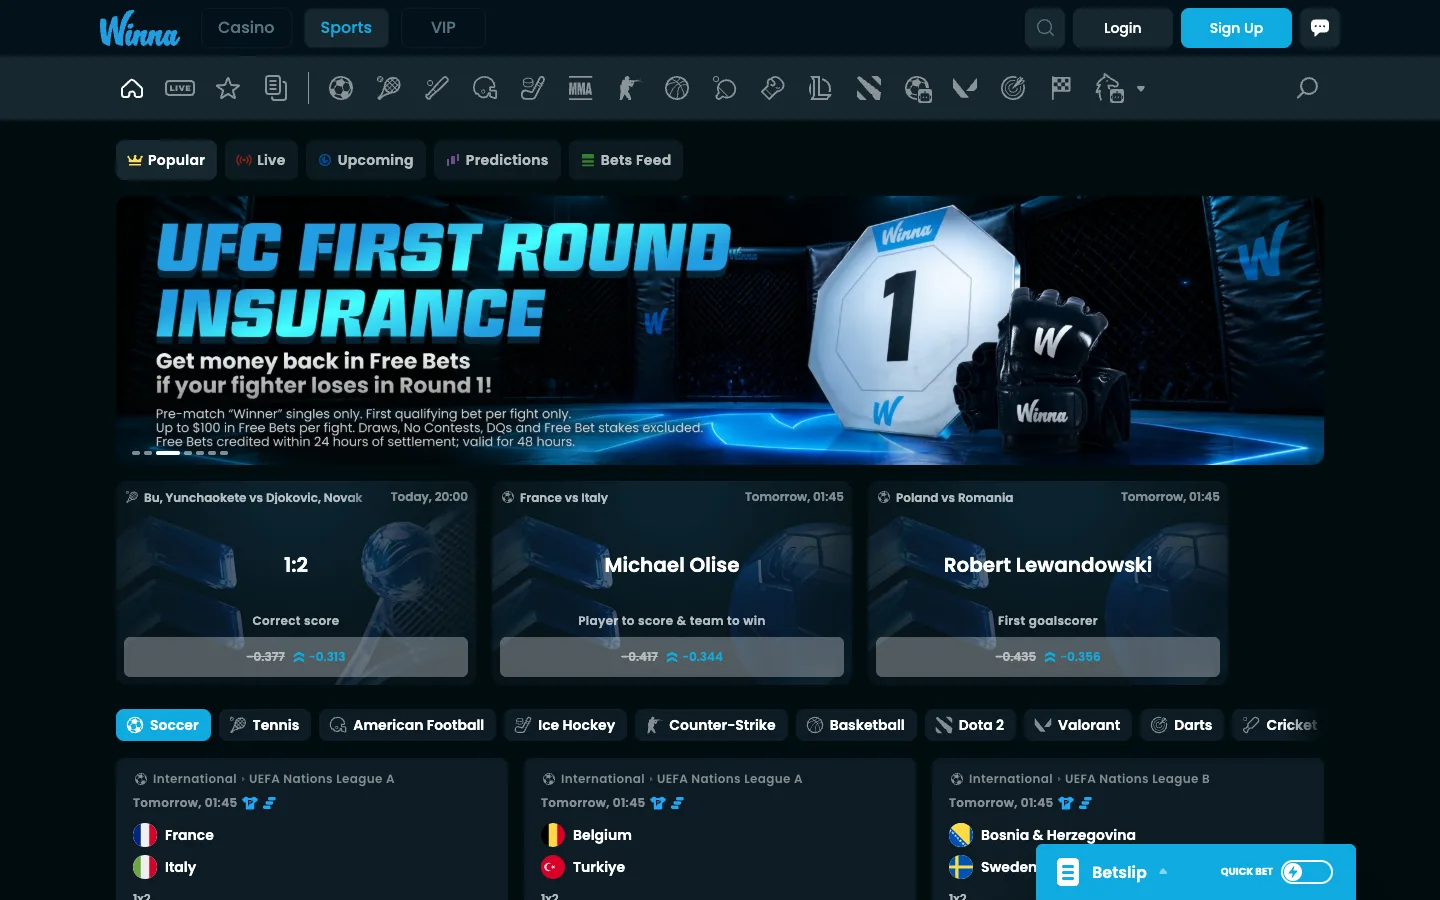The height and width of the screenshot is (900, 1440).
Task: Expand more sports dropdown arrow
Action: (1141, 88)
